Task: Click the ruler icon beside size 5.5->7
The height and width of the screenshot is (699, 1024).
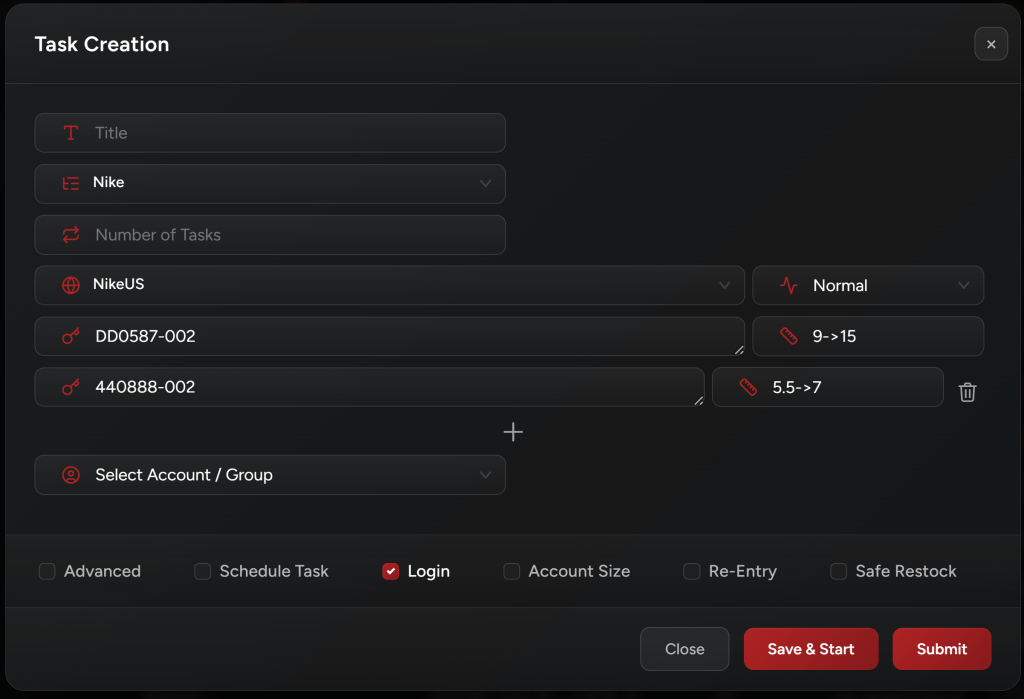Action: coord(748,387)
